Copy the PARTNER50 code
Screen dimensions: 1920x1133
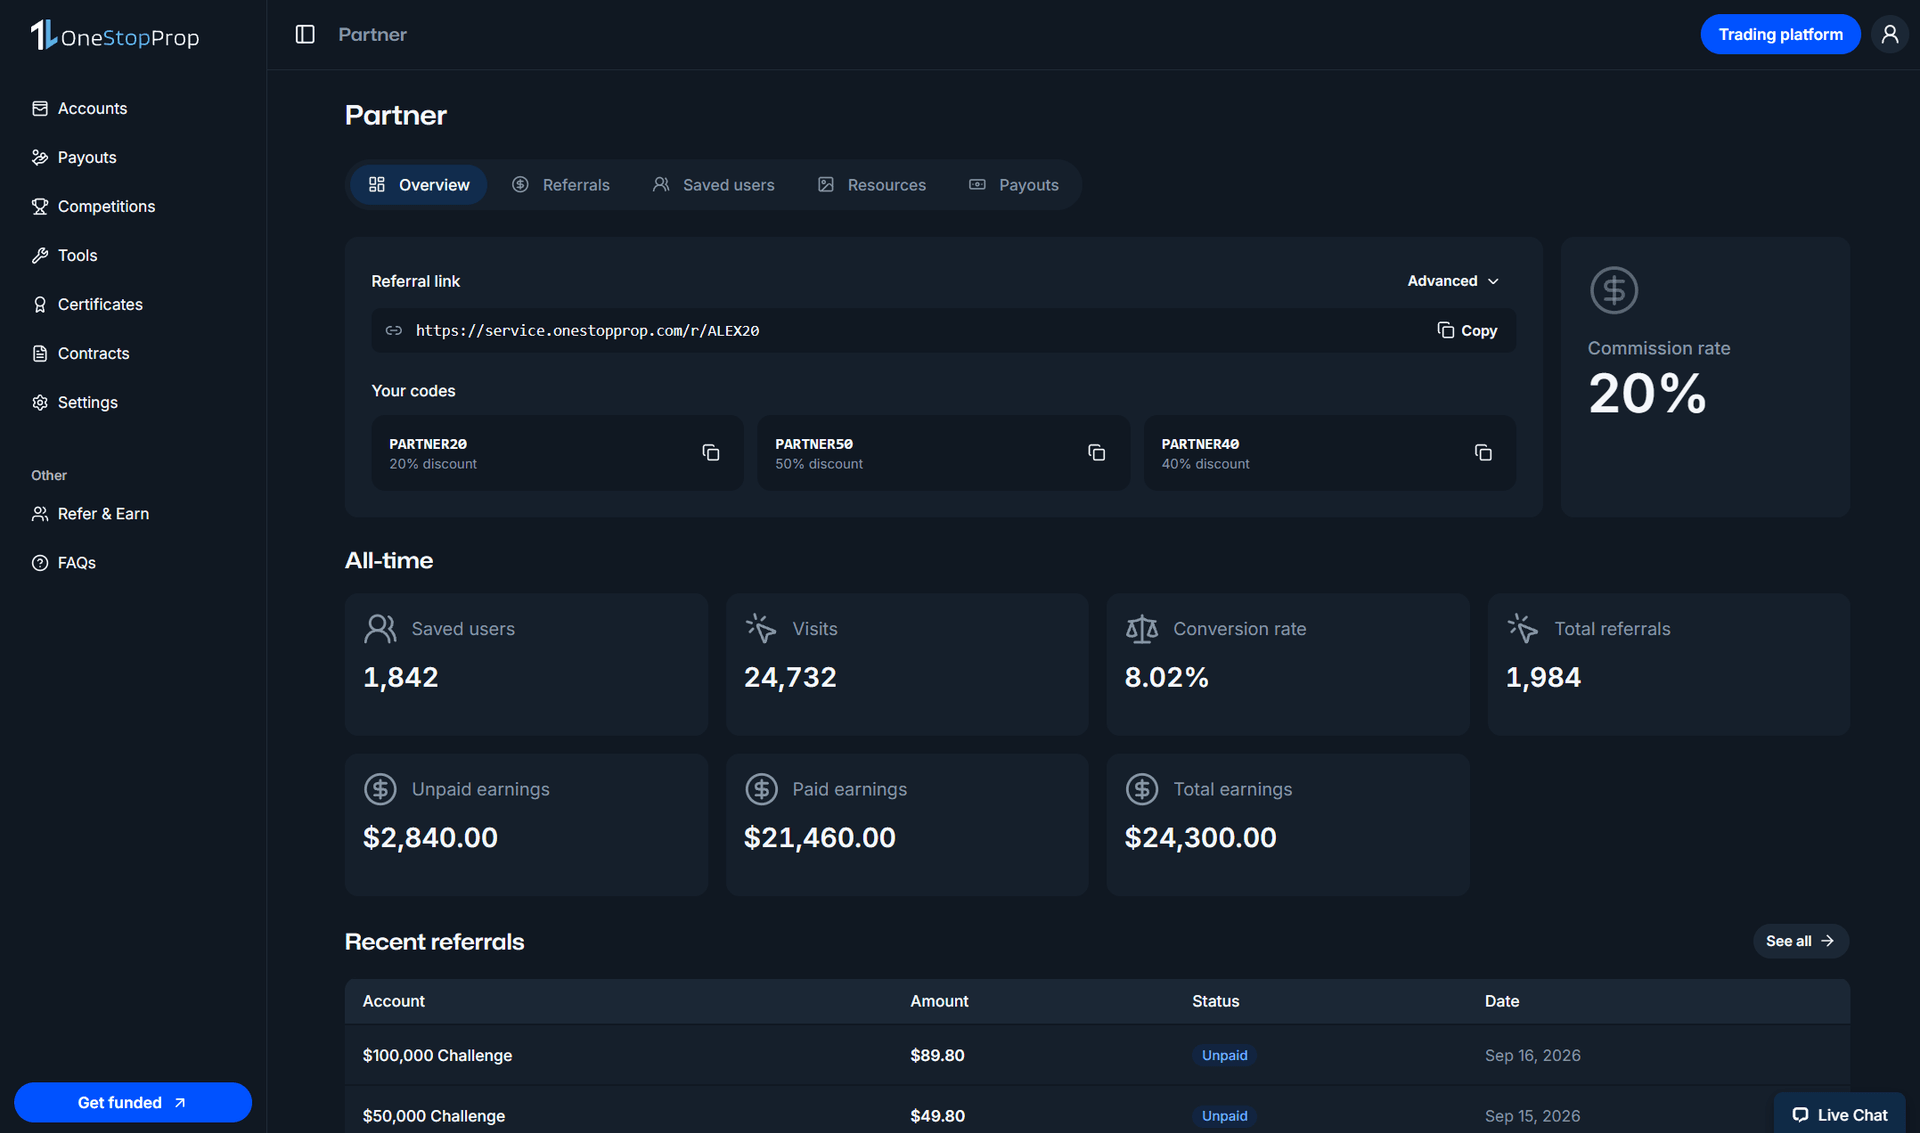pyautogui.click(x=1097, y=453)
